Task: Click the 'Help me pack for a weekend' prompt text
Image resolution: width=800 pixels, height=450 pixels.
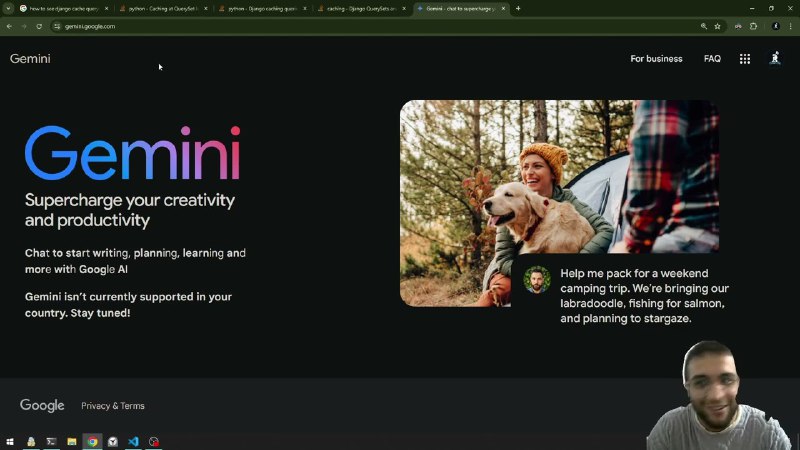Action: tap(644, 295)
